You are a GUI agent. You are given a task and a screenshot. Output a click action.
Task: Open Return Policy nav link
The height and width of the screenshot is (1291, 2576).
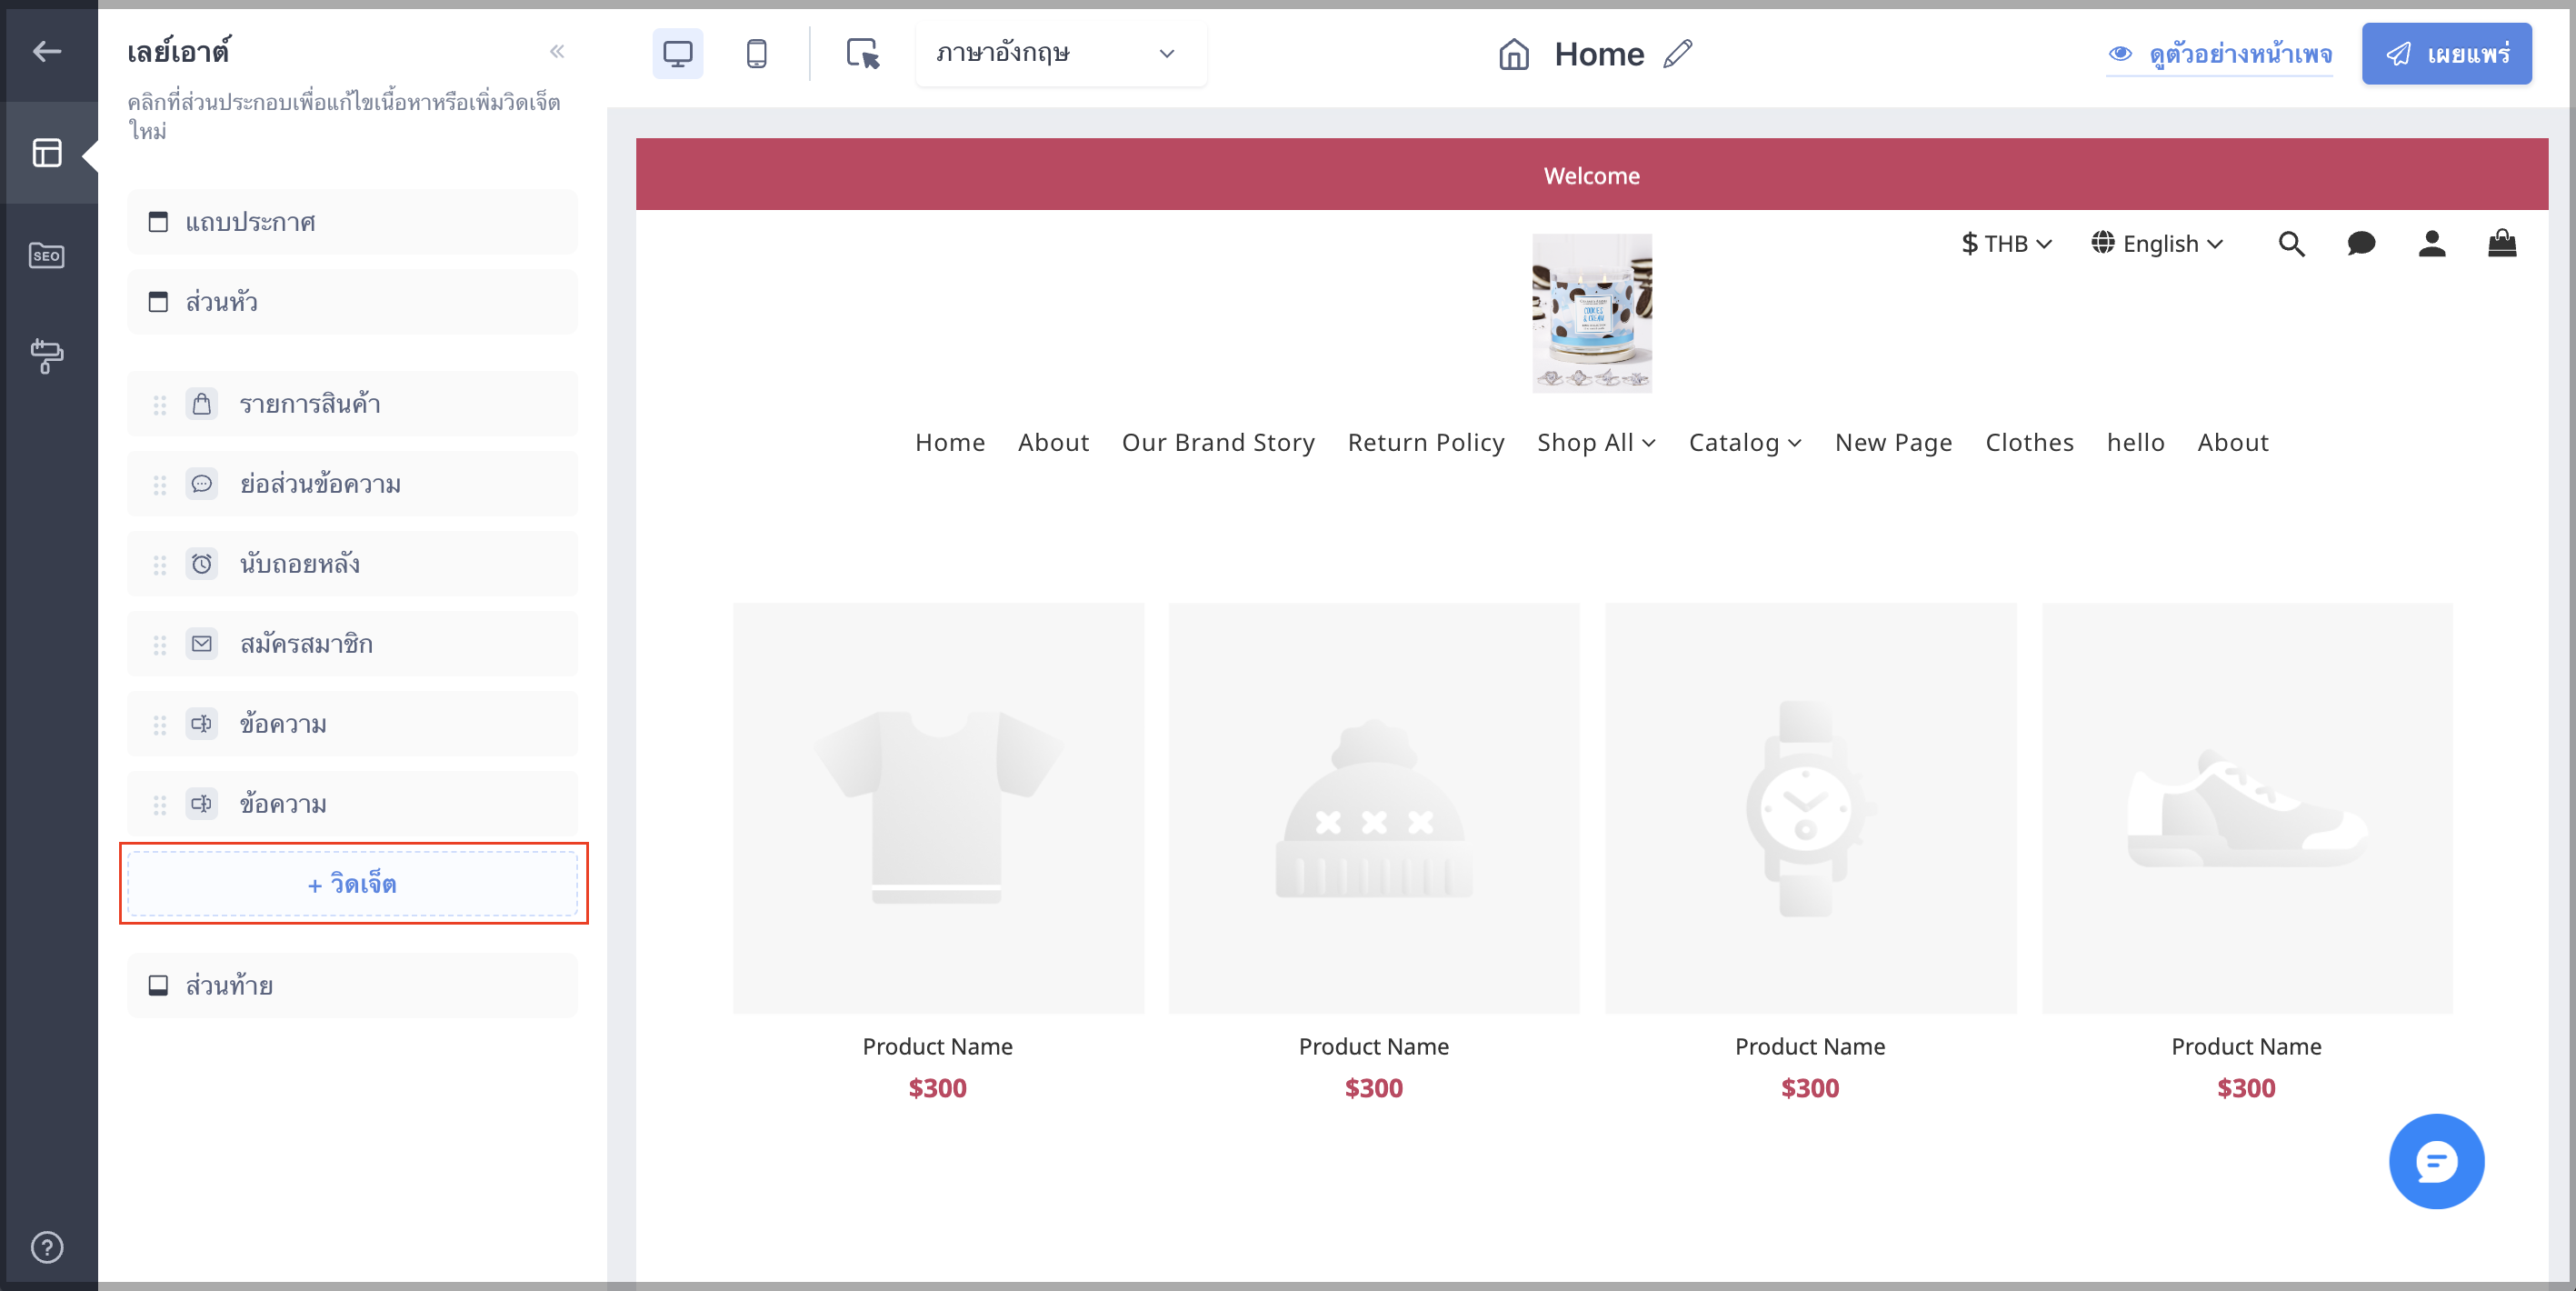pos(1426,442)
